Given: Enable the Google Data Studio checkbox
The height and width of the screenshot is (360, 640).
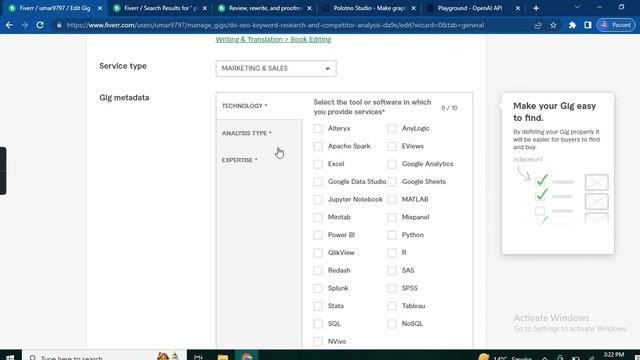Looking at the screenshot, I should [x=318, y=182].
